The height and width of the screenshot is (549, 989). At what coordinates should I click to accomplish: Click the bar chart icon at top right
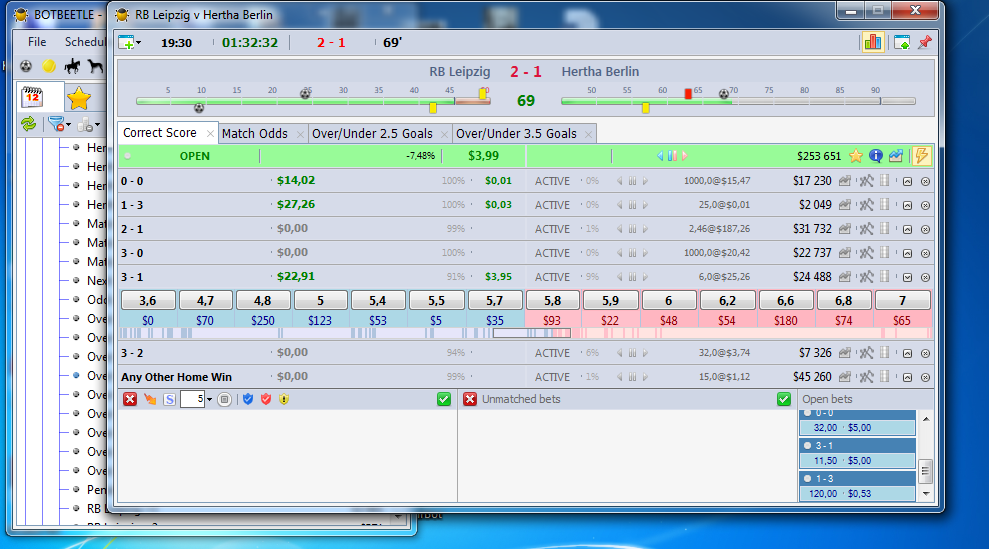click(x=873, y=42)
